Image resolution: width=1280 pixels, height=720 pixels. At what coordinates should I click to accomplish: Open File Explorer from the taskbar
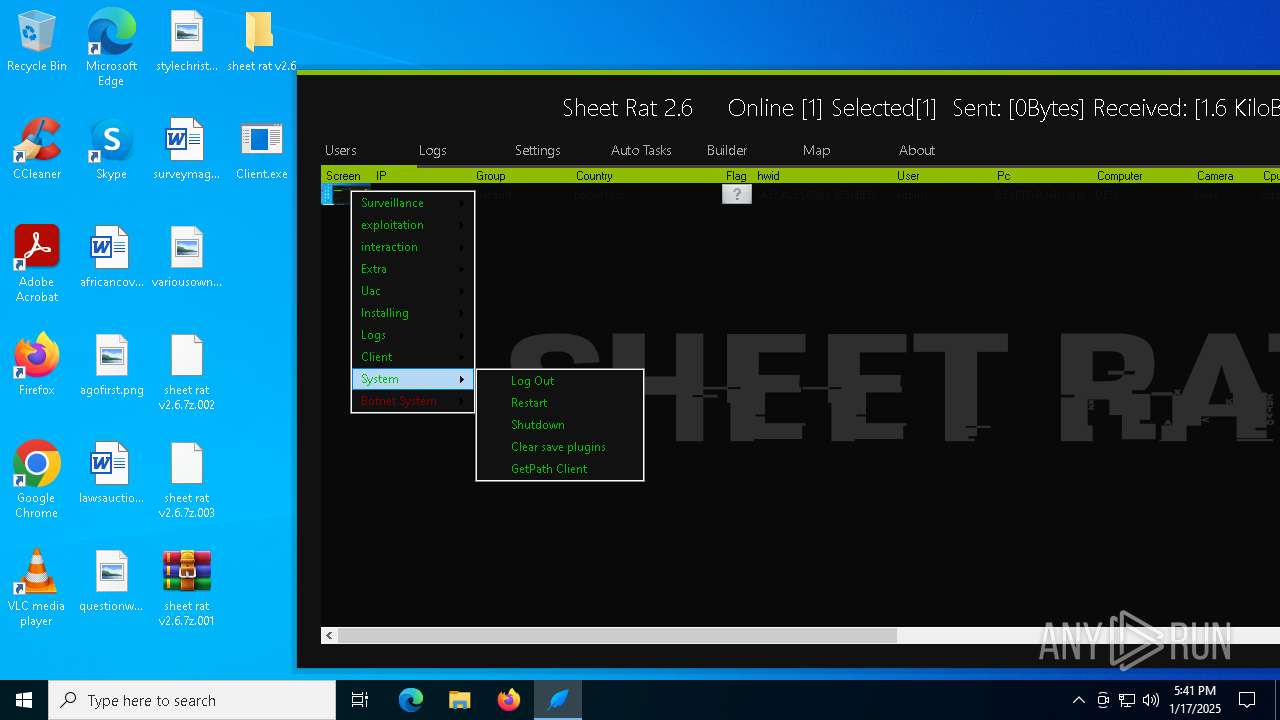click(x=460, y=700)
